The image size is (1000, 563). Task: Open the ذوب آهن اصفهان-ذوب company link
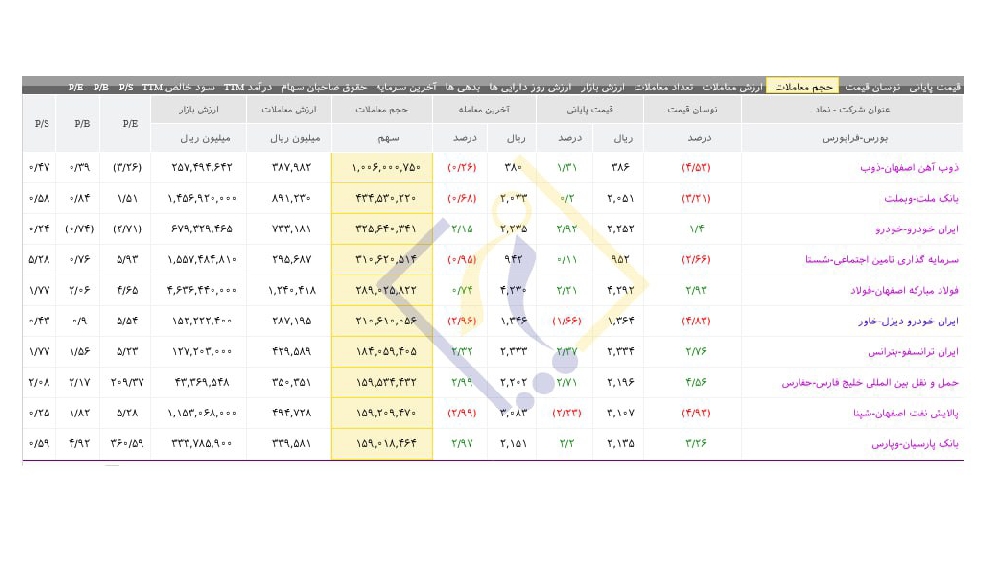(x=909, y=168)
